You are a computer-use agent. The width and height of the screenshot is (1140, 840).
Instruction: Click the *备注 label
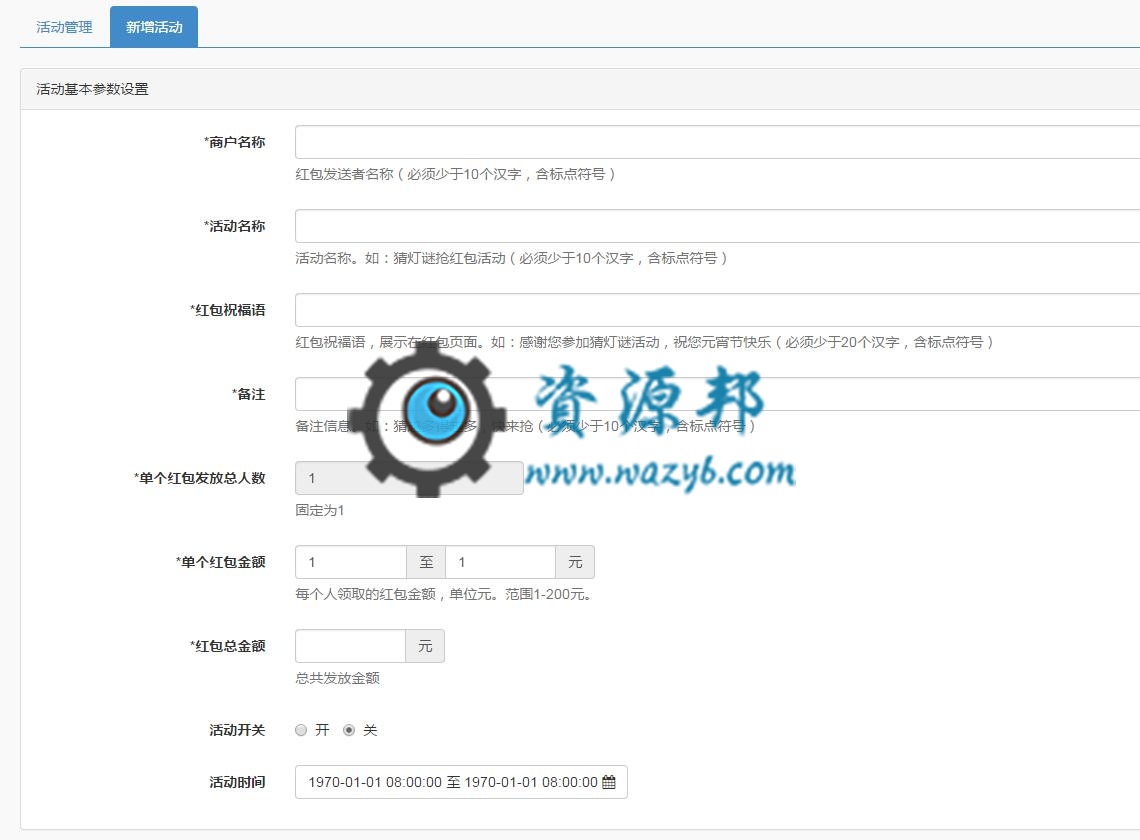248,394
